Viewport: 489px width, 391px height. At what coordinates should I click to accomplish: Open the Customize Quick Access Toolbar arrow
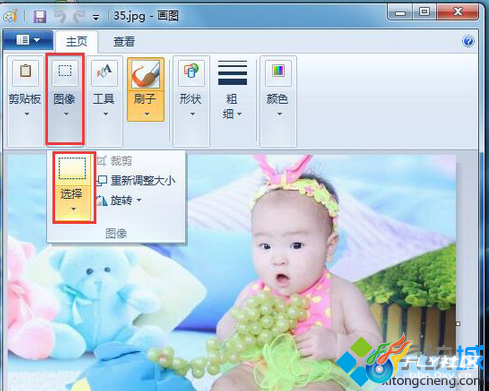pyautogui.click(x=96, y=17)
